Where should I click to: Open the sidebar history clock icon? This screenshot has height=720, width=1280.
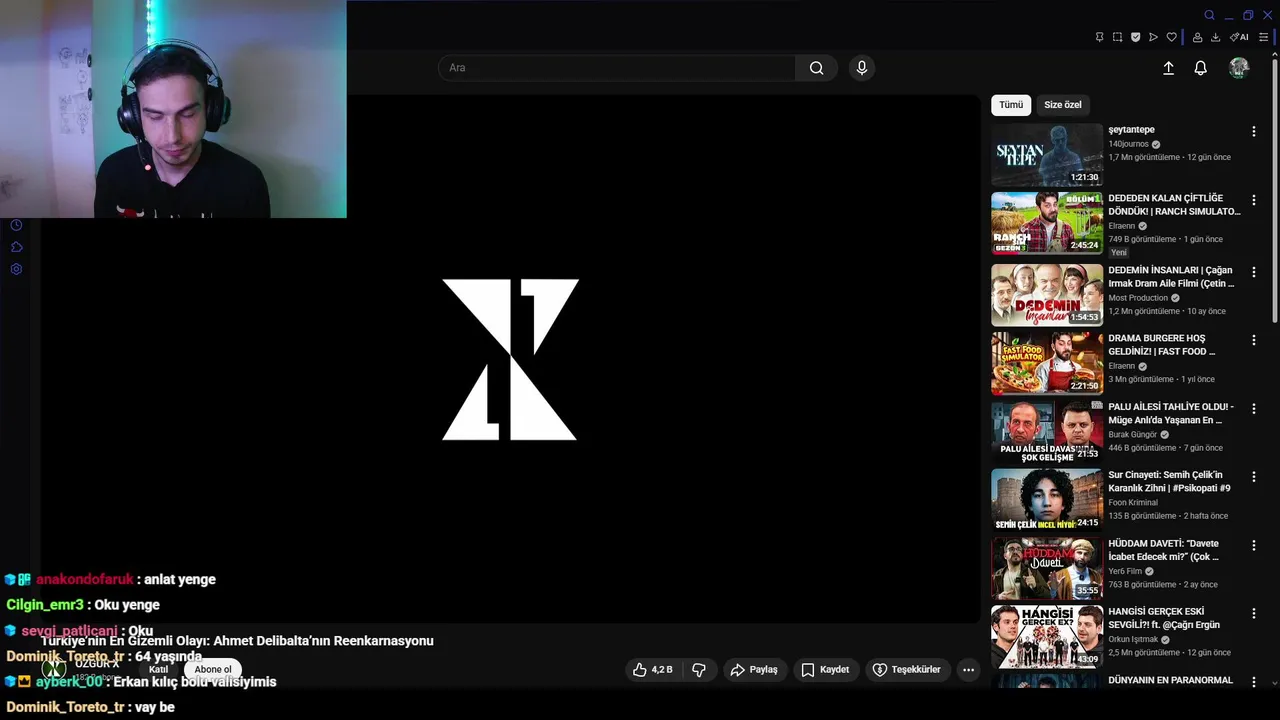(x=16, y=225)
